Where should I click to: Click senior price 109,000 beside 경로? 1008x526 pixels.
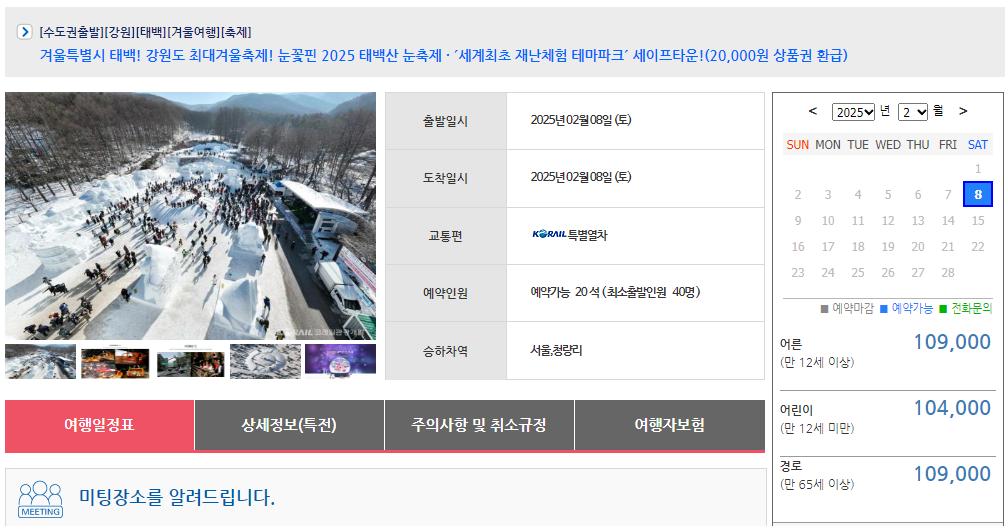click(952, 474)
